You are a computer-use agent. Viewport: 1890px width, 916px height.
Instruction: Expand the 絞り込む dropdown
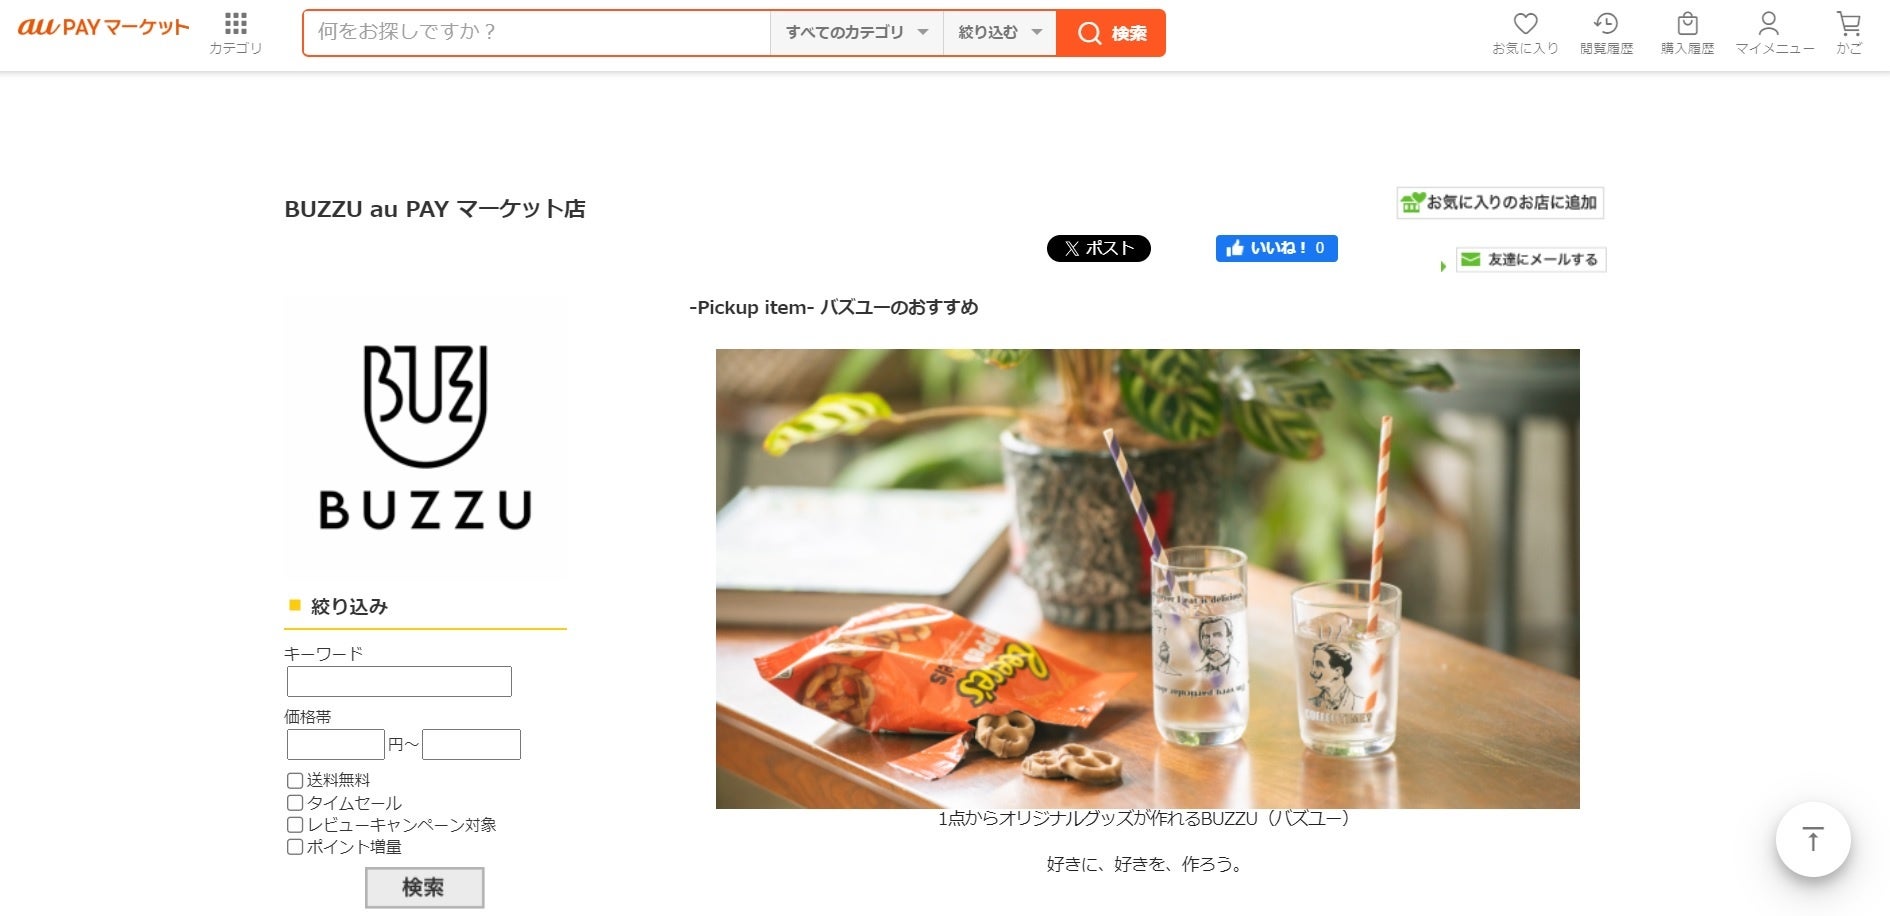click(x=1000, y=33)
